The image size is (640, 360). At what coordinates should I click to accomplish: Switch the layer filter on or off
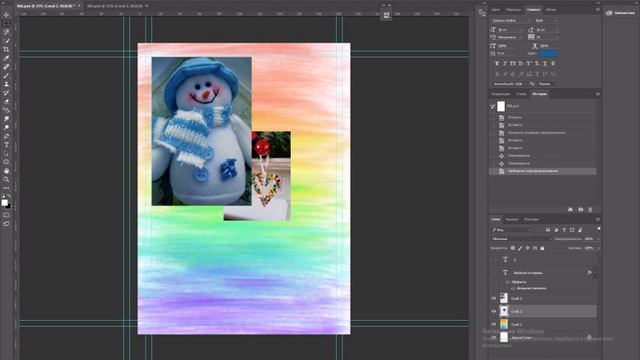coord(598,229)
